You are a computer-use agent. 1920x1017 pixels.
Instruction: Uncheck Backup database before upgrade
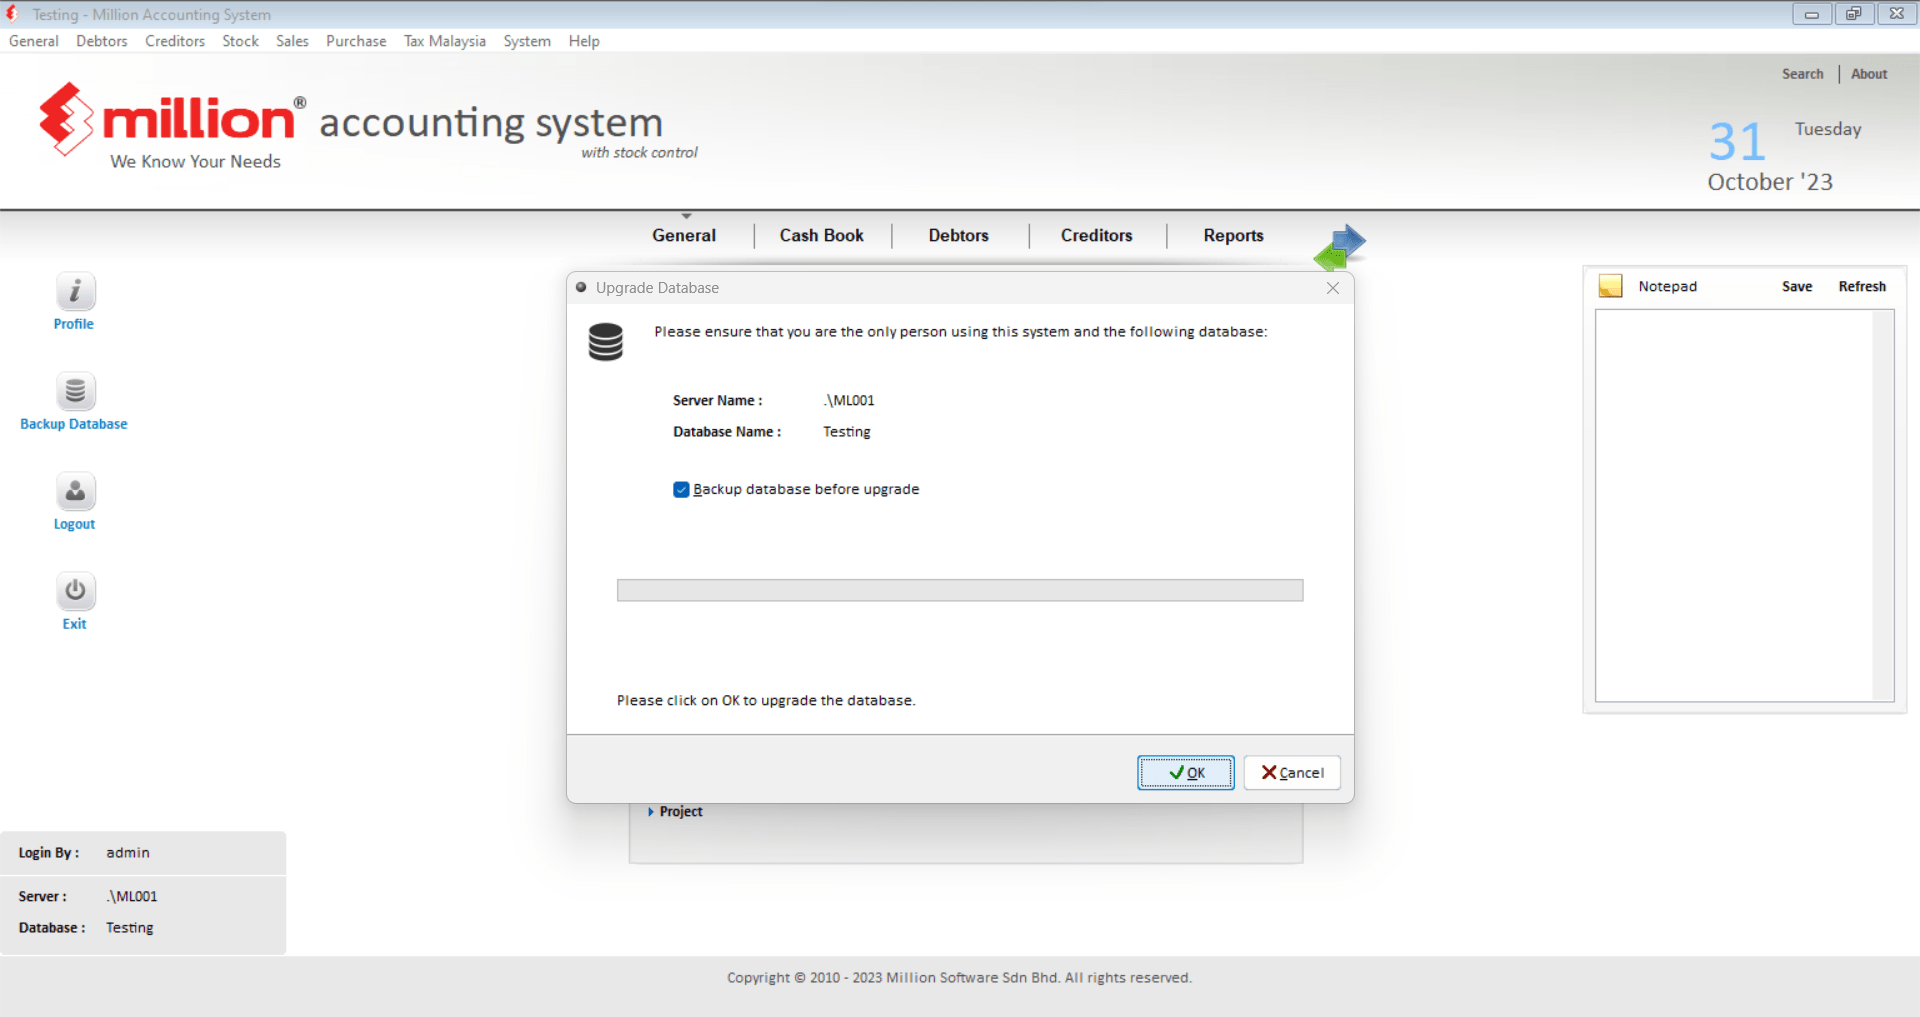(681, 490)
